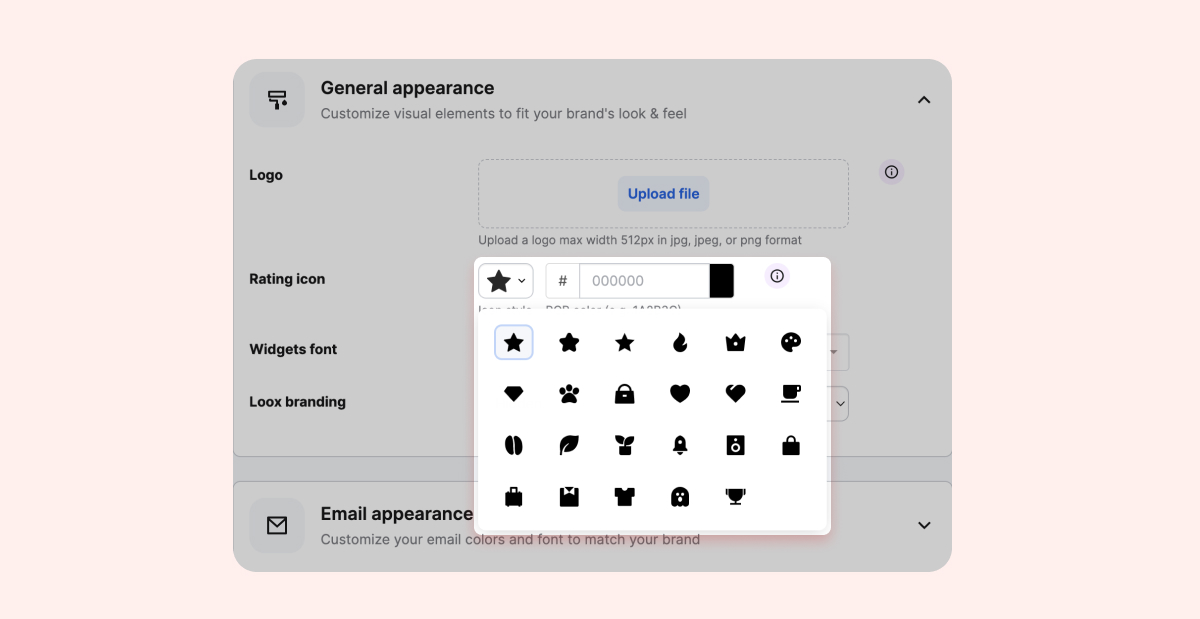Select the ghost rating icon
This screenshot has height=619, width=1200.
pyautogui.click(x=680, y=496)
